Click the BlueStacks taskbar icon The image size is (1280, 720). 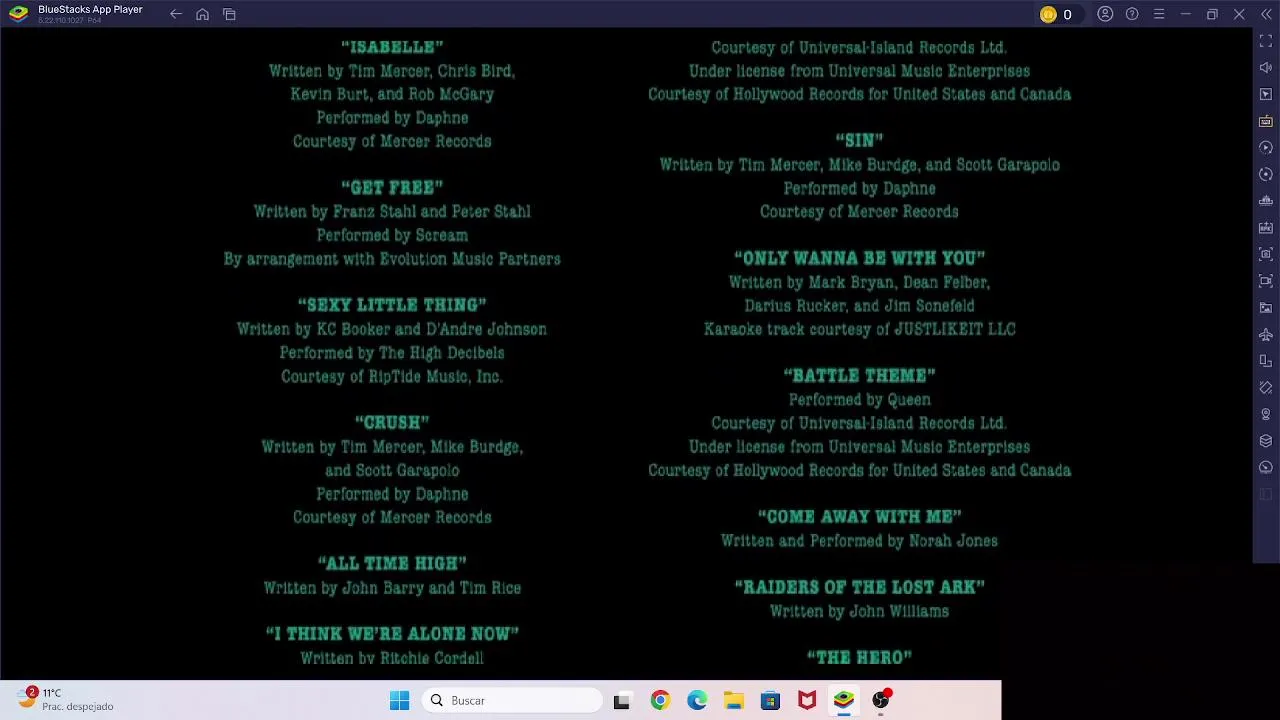pyautogui.click(x=844, y=700)
